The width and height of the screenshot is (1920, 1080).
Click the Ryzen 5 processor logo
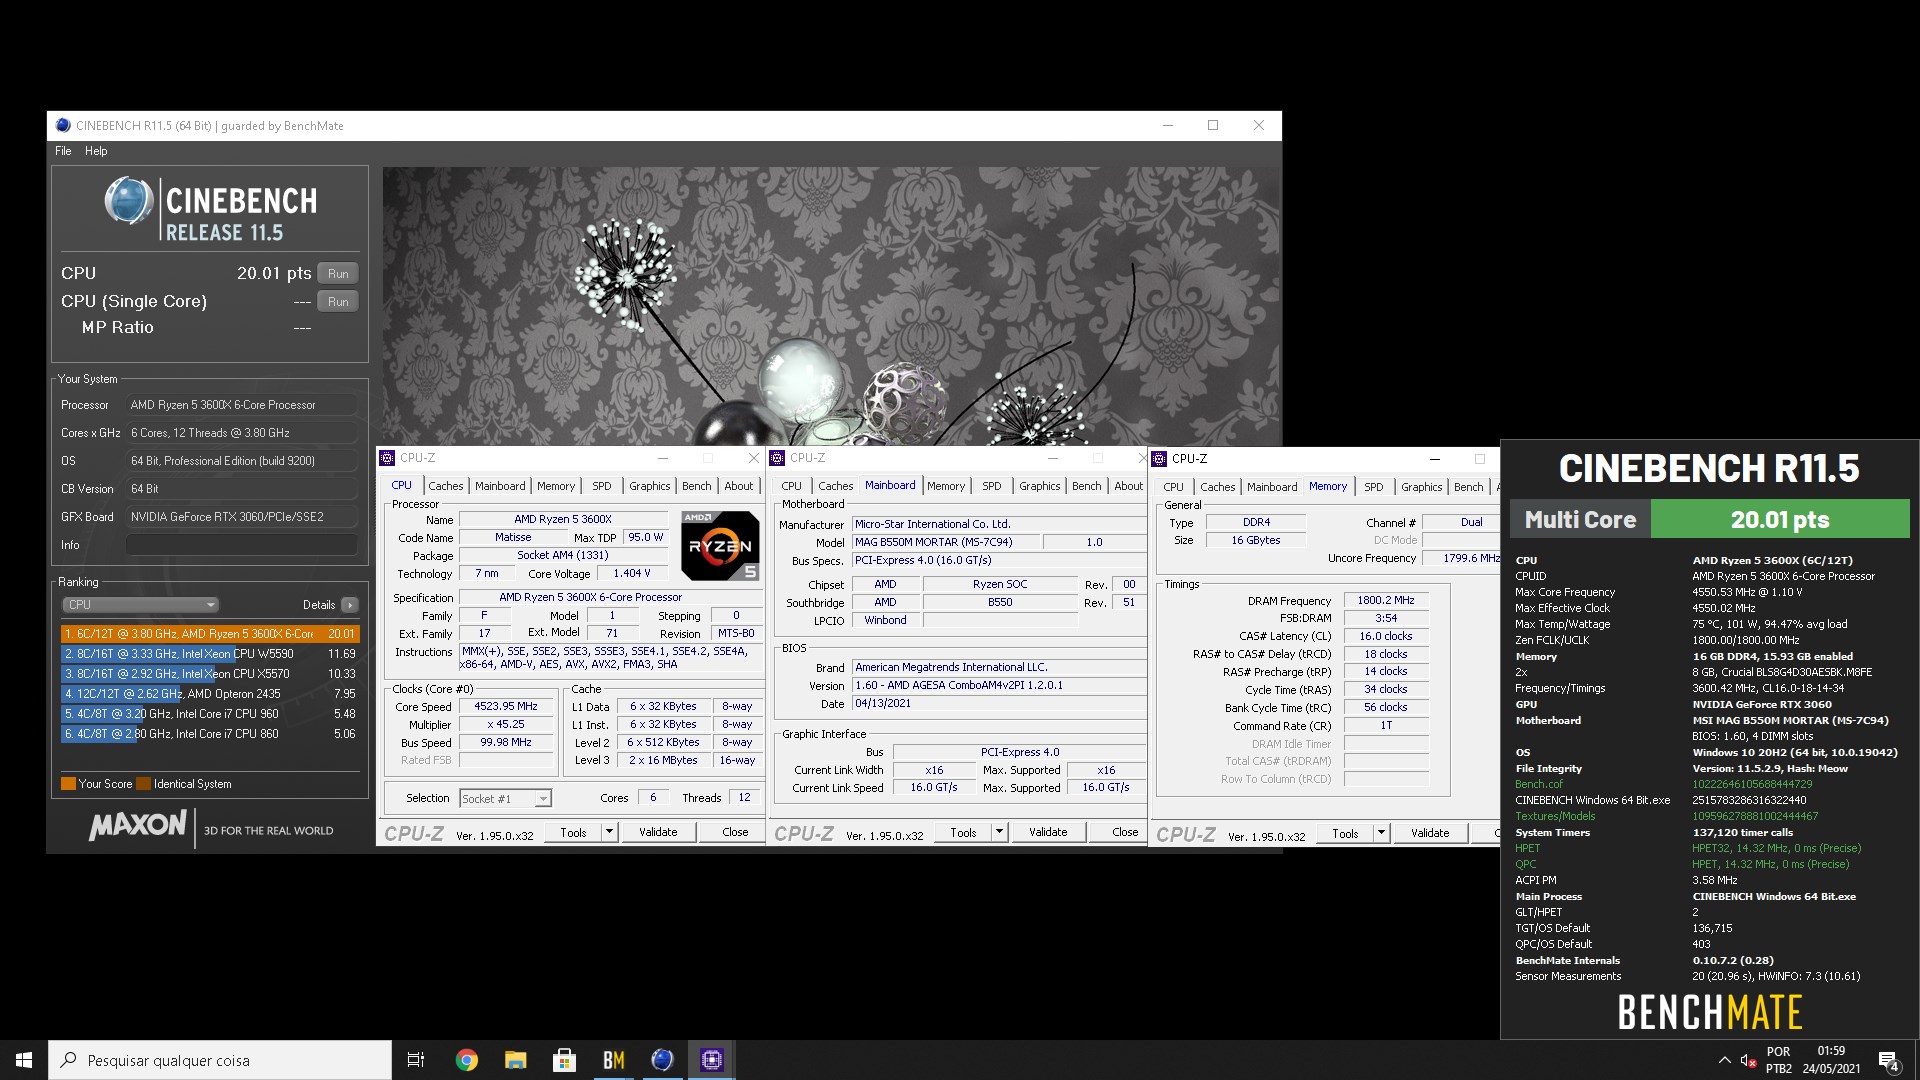pyautogui.click(x=720, y=545)
